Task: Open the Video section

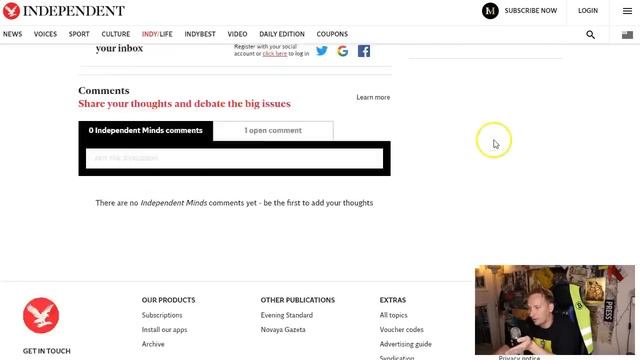Action: [238, 34]
